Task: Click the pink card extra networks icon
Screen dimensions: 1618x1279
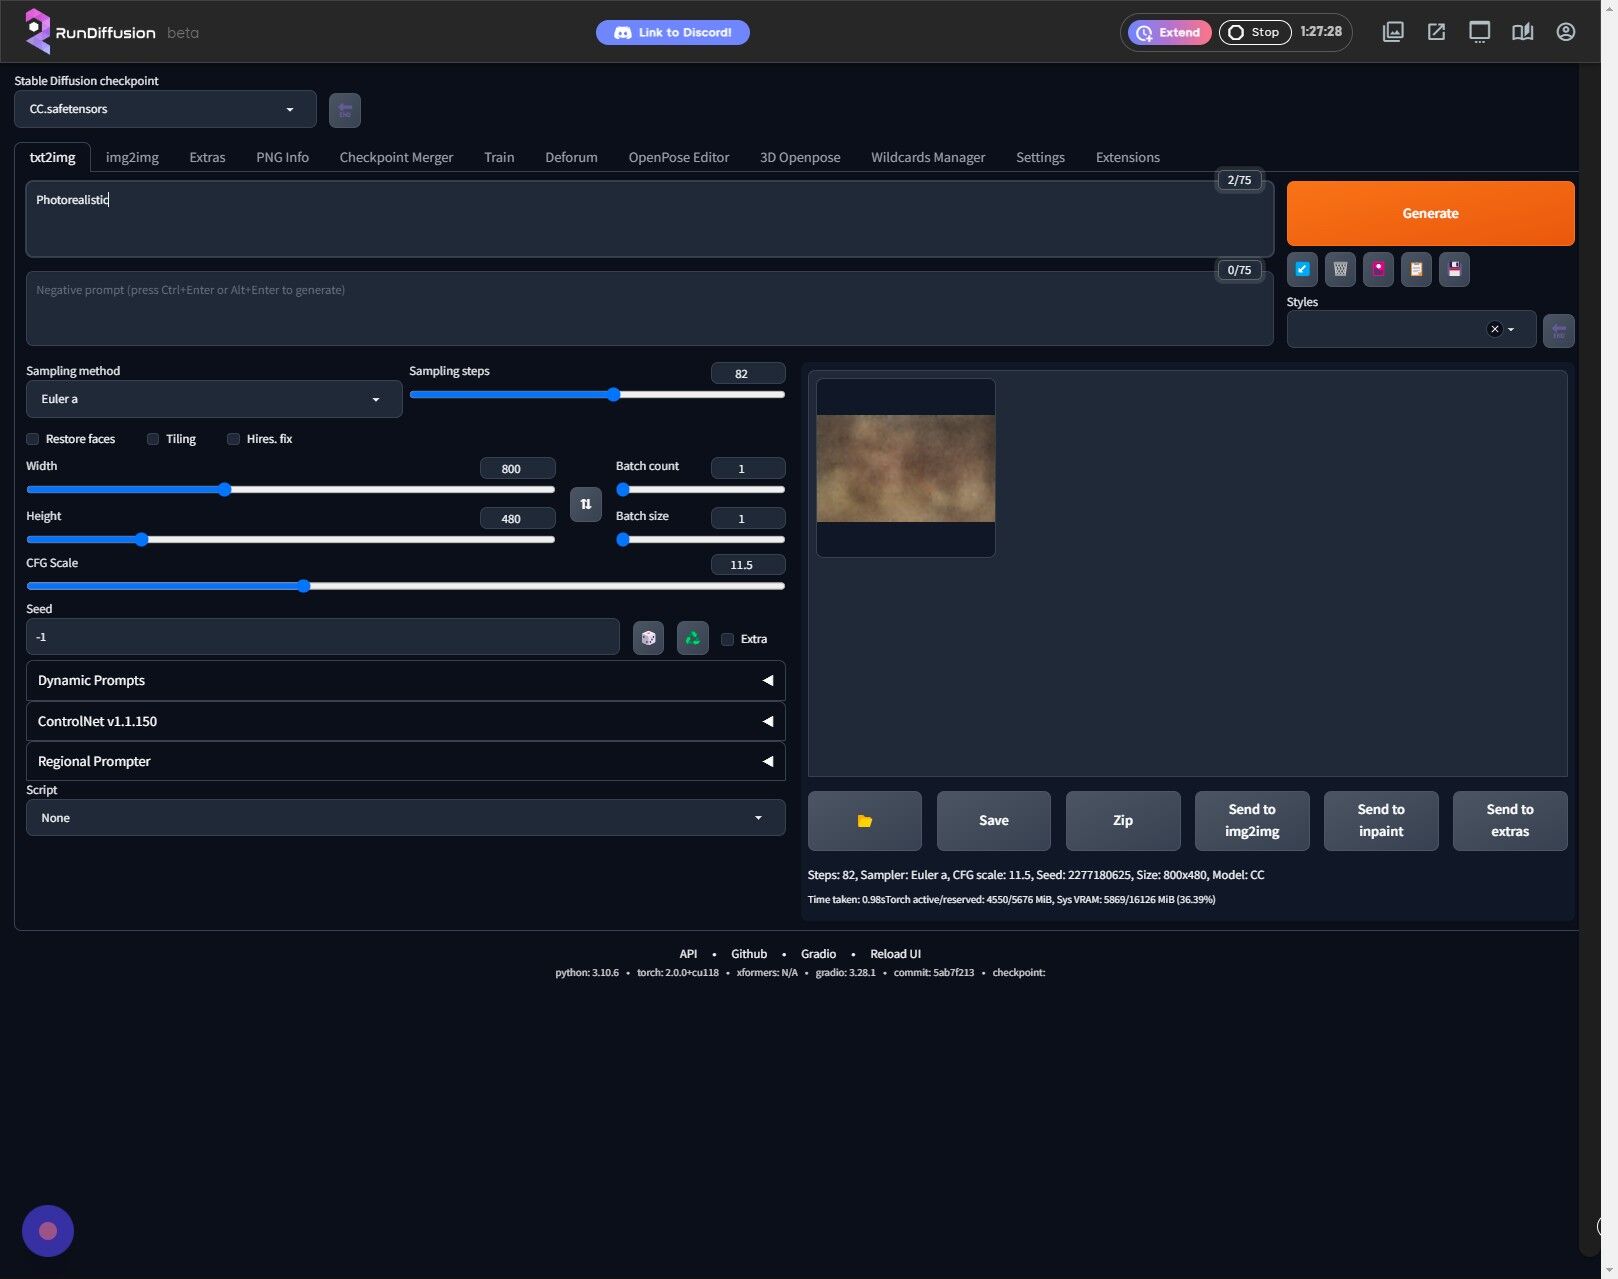Action: click(1378, 269)
